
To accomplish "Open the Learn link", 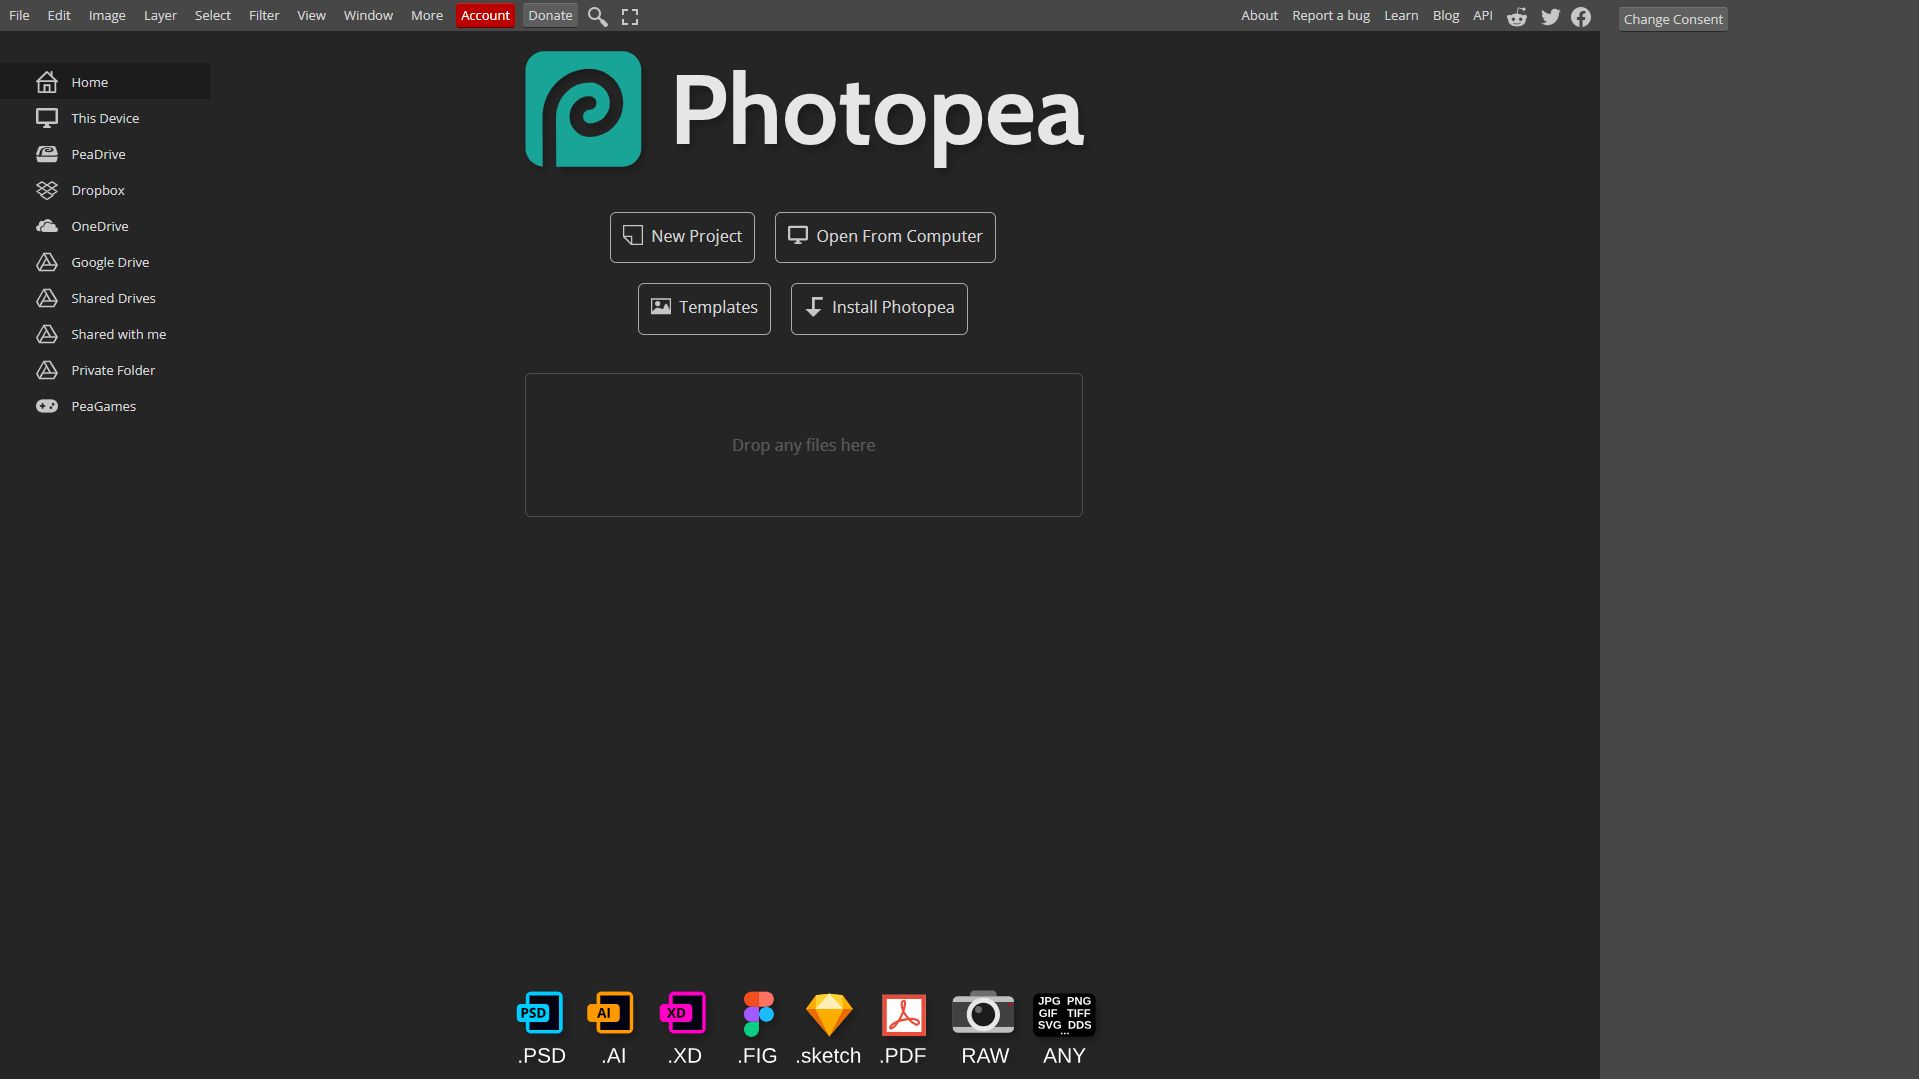I will 1401,15.
